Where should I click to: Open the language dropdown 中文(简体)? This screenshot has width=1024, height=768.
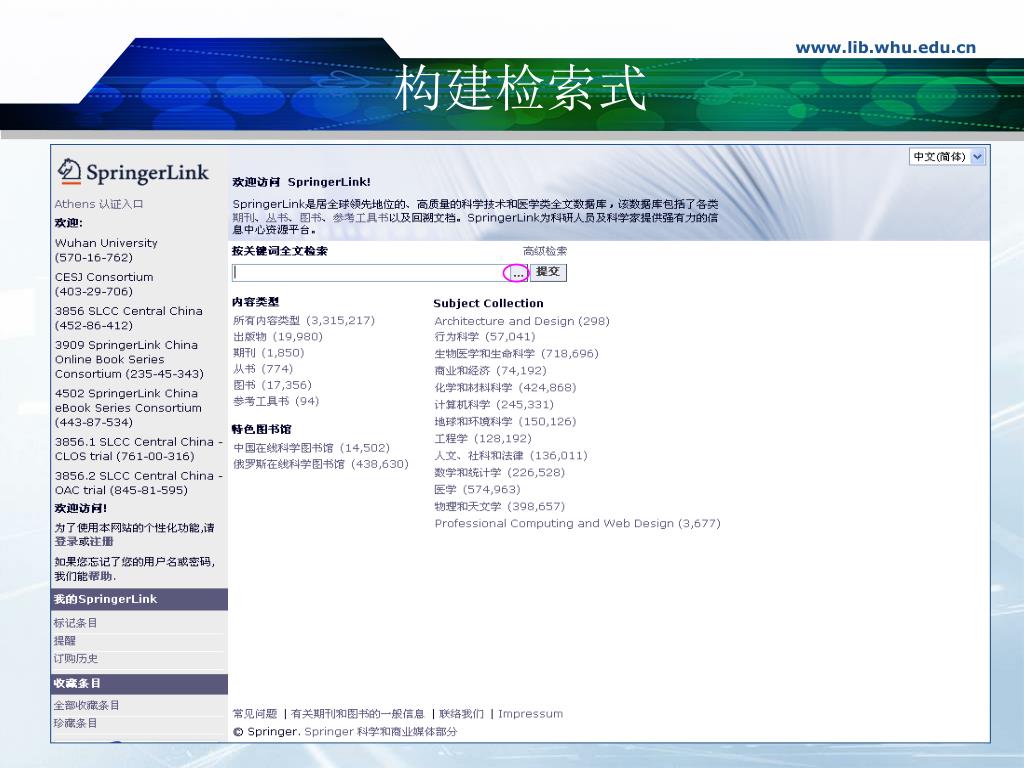(946, 157)
